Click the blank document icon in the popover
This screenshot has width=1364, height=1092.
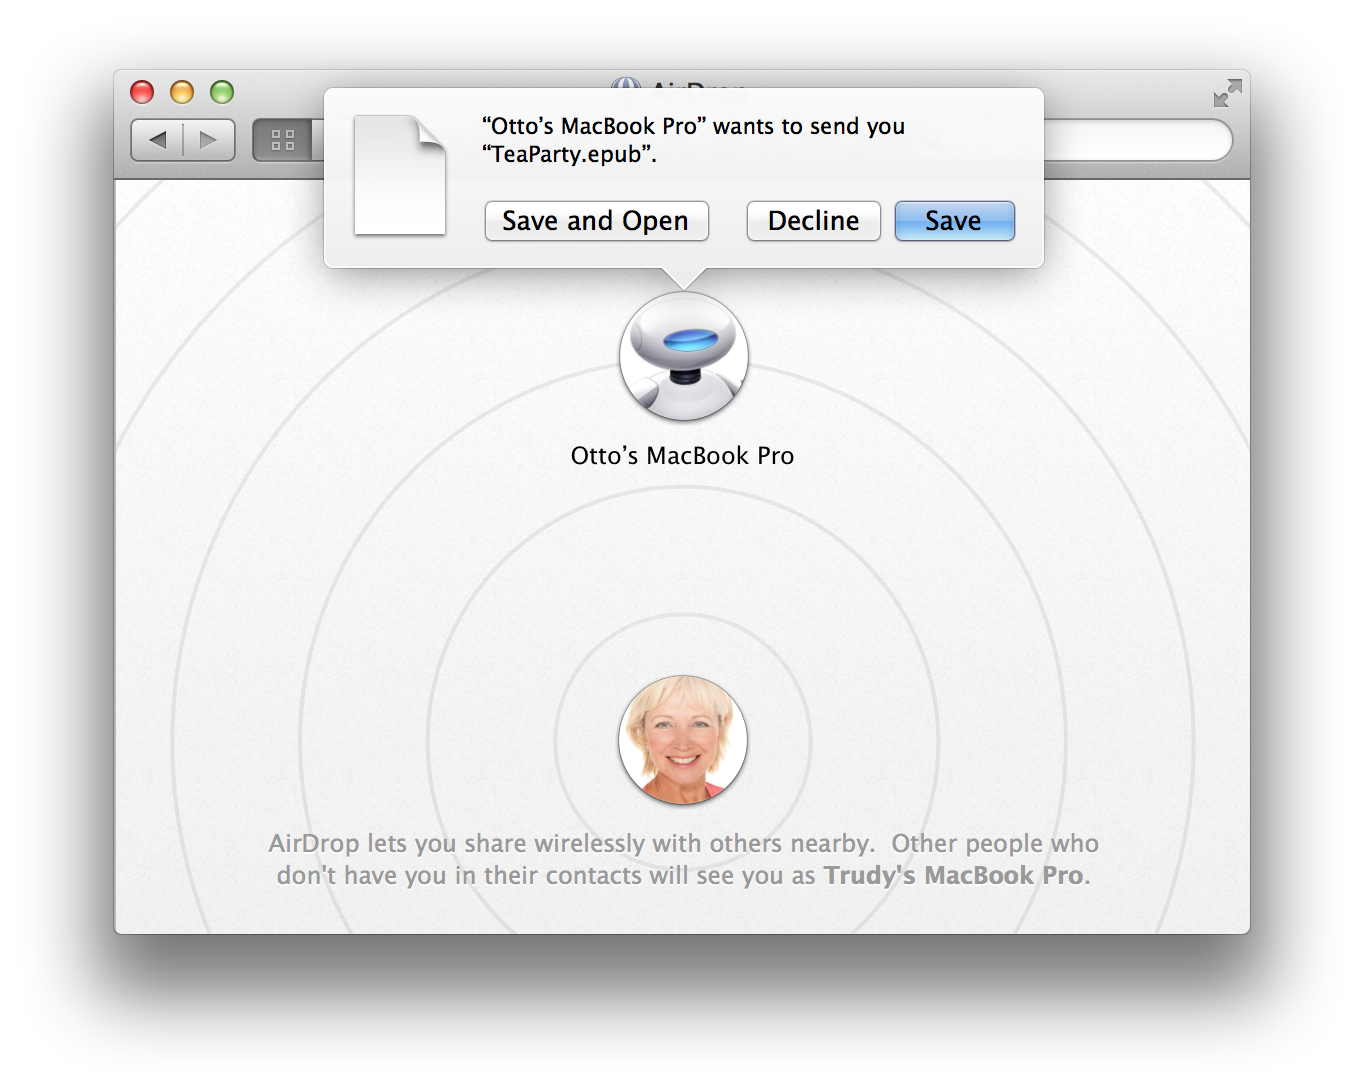400,175
